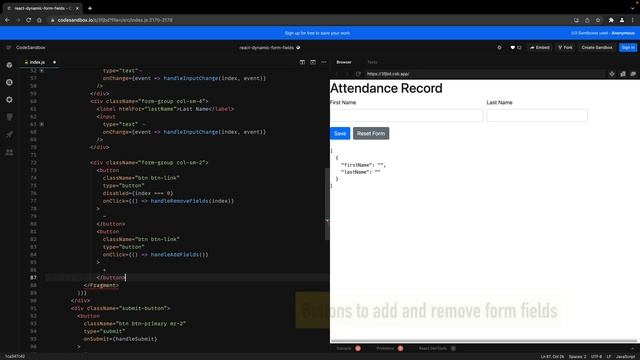Click the blue Sign In button
The width and height of the screenshot is (640, 360).
tap(628, 48)
